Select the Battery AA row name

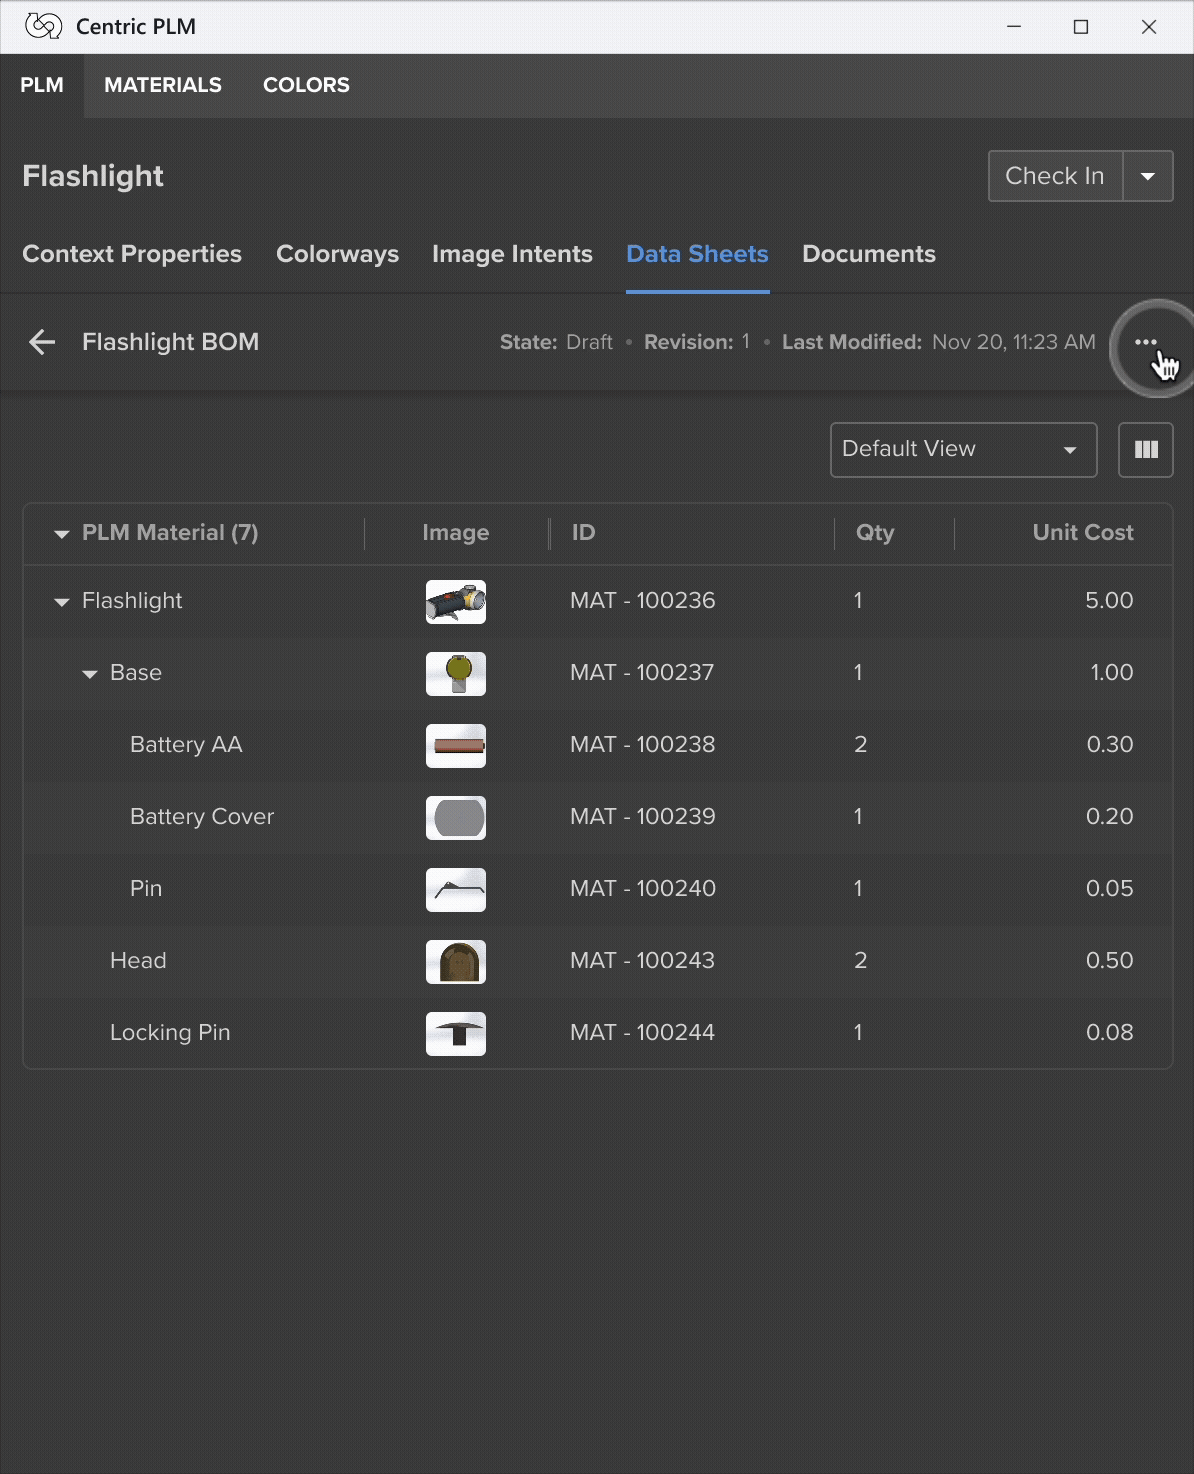[x=186, y=745]
